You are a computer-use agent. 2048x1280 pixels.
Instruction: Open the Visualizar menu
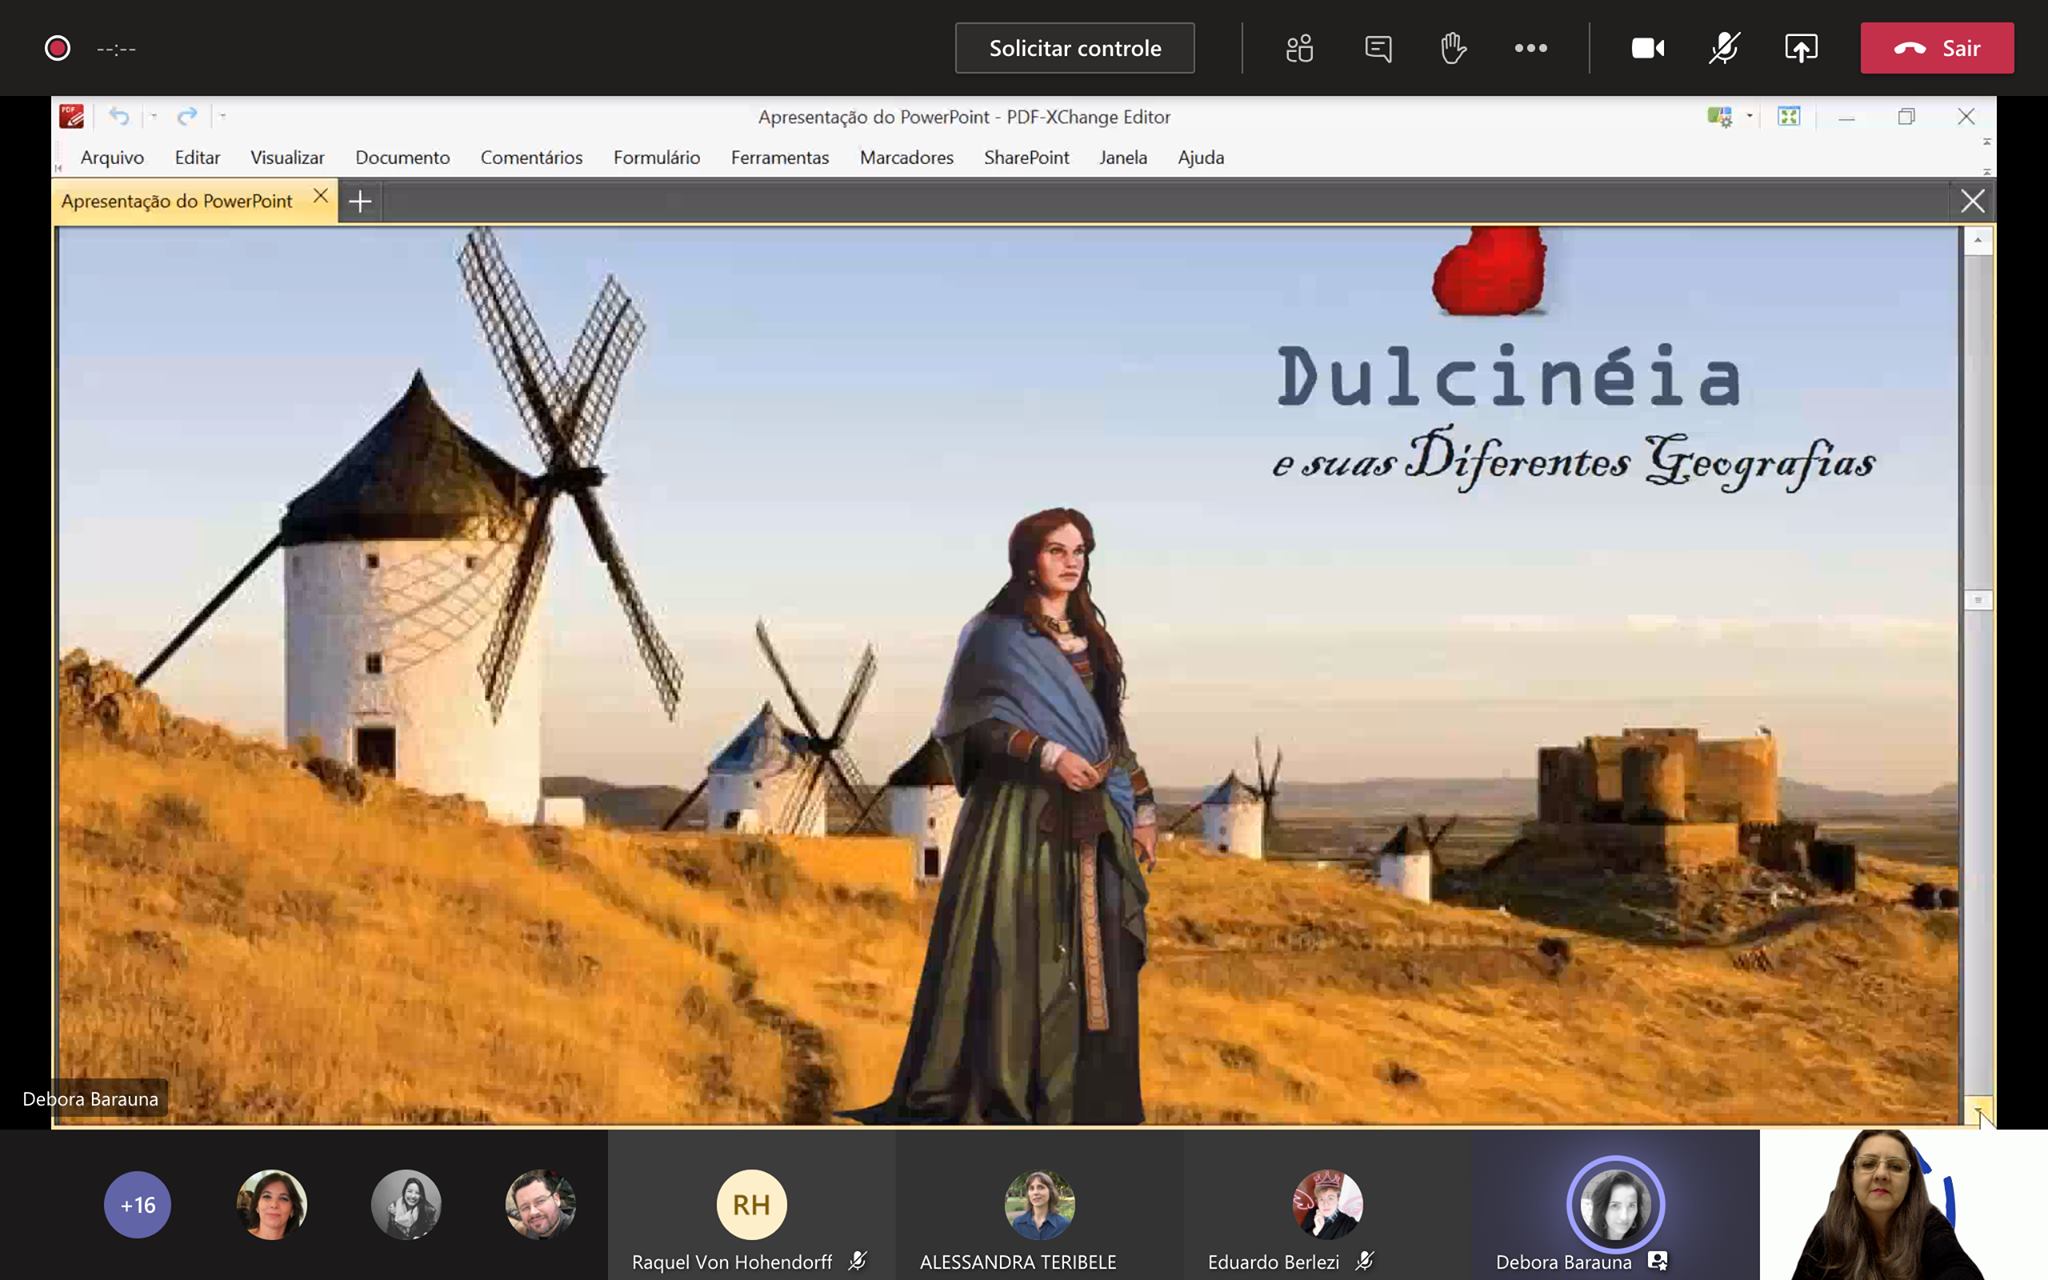pyautogui.click(x=287, y=157)
